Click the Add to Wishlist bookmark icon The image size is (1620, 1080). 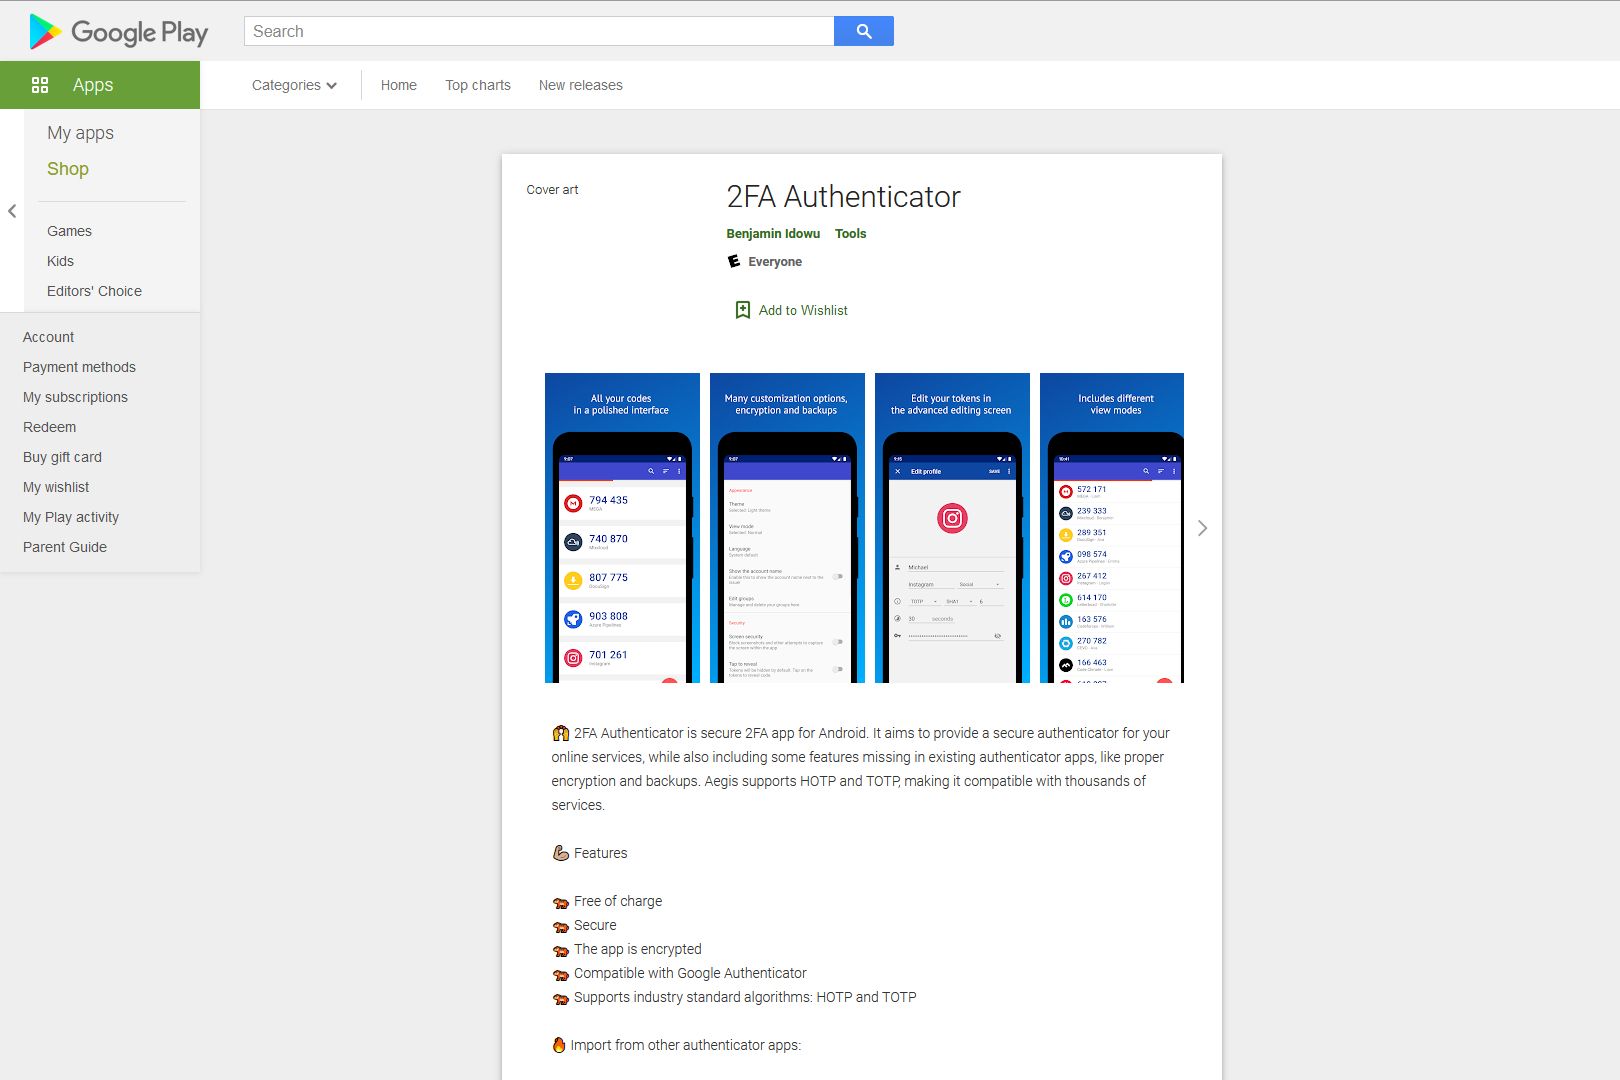point(742,310)
